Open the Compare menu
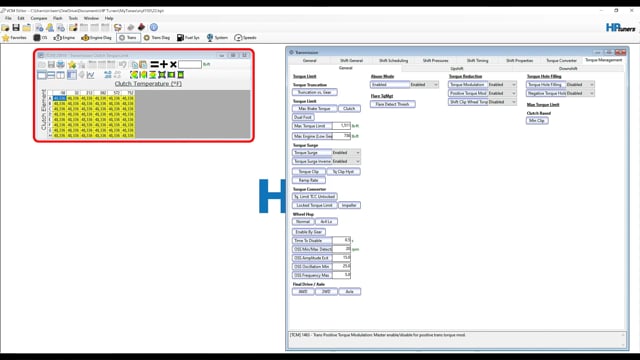Image resolution: width=640 pixels, height=360 pixels. pyautogui.click(x=39, y=18)
